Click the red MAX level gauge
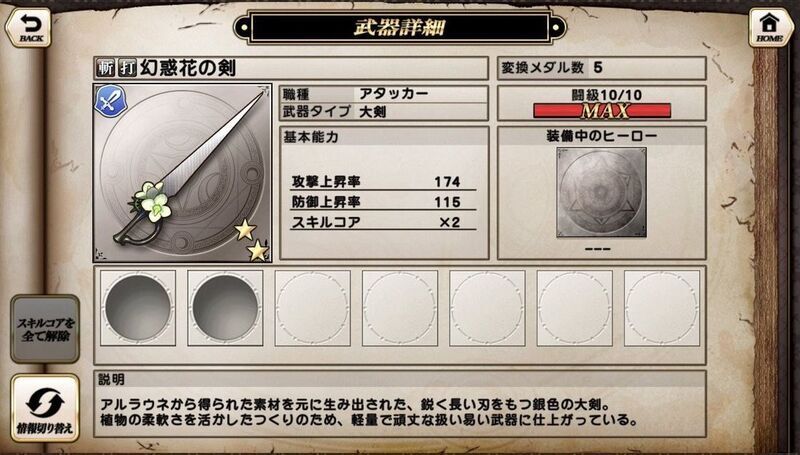 point(602,111)
